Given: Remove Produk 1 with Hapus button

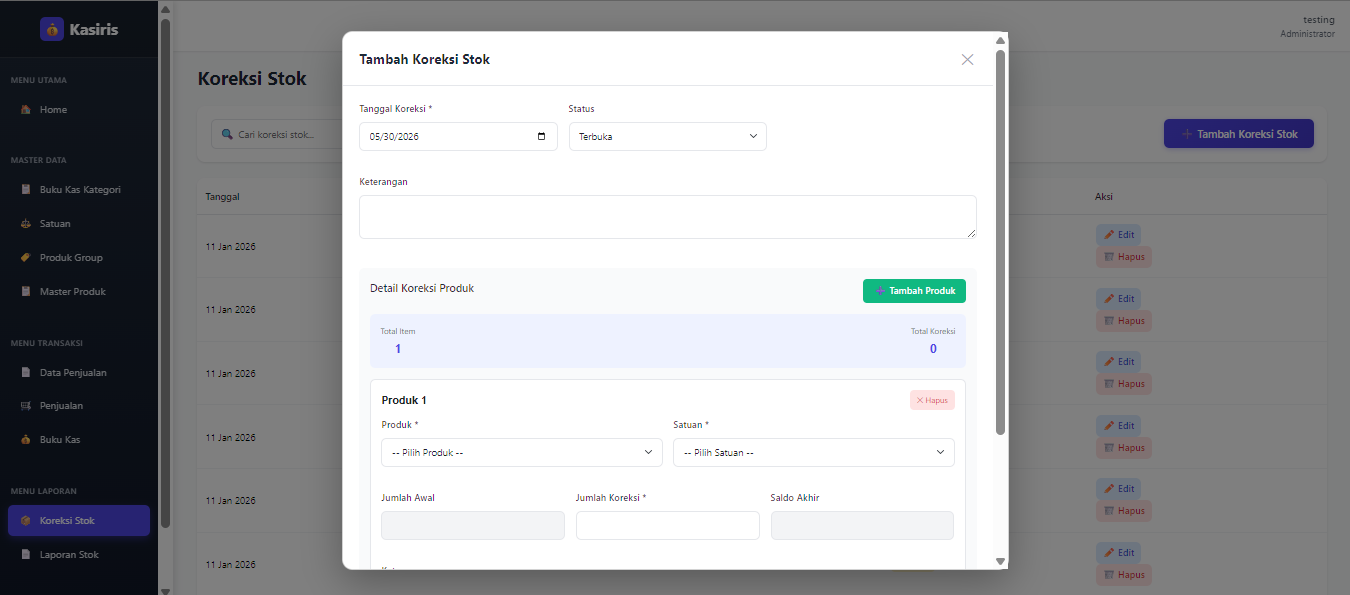Looking at the screenshot, I should [932, 400].
